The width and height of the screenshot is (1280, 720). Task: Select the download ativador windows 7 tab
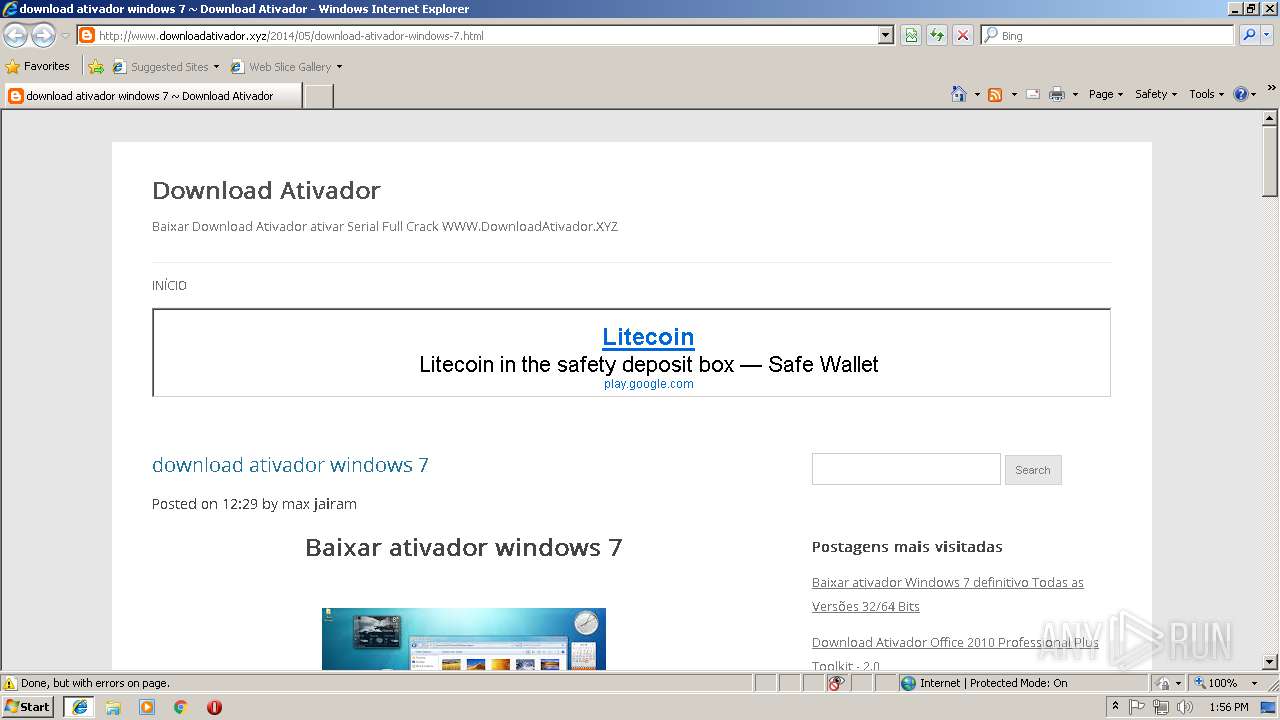[152, 96]
